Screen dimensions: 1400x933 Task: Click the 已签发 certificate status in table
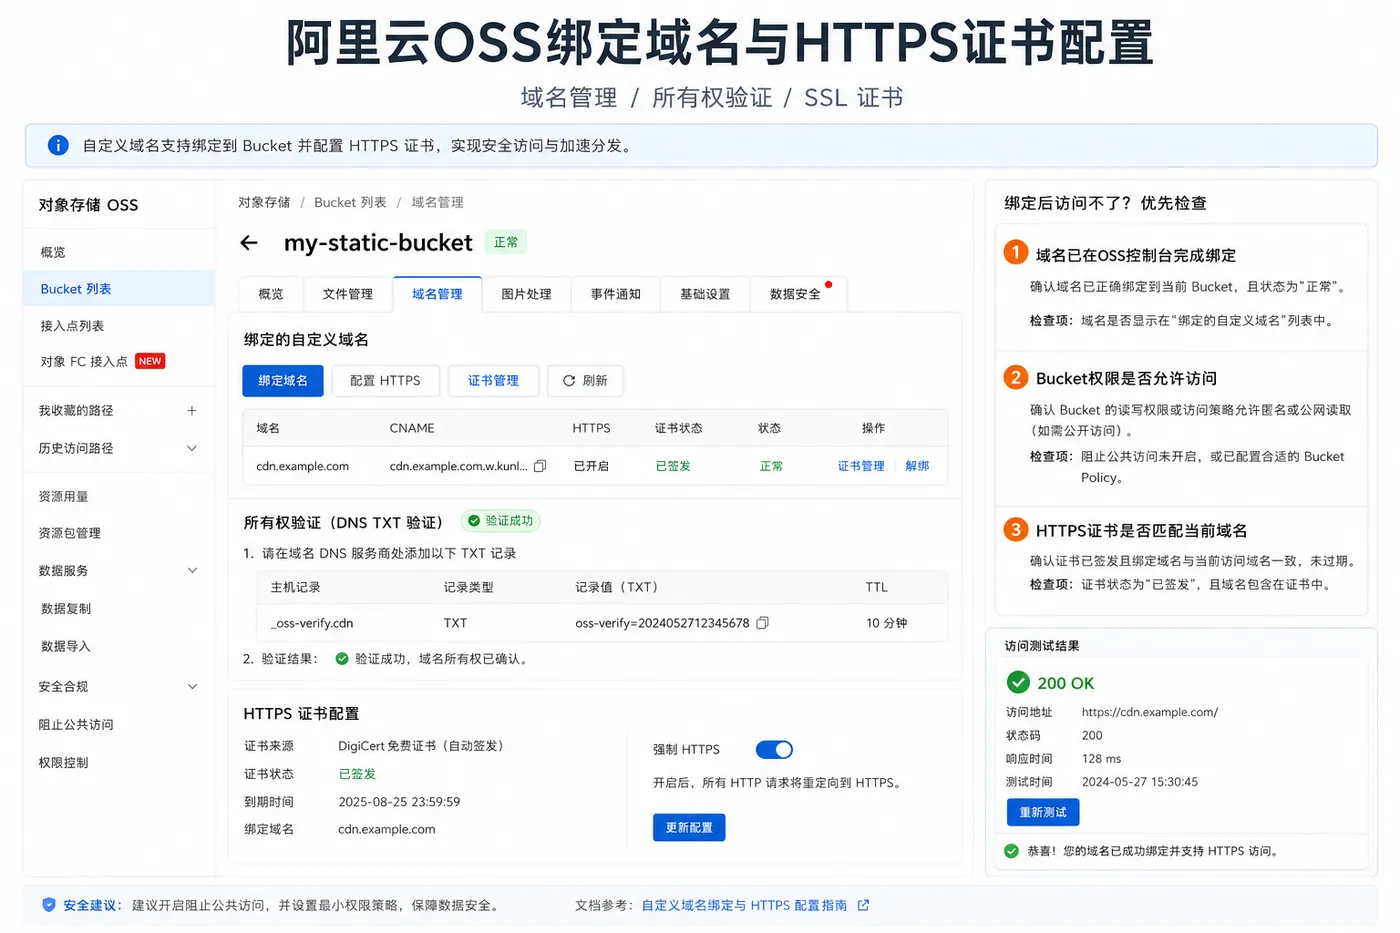coord(673,466)
